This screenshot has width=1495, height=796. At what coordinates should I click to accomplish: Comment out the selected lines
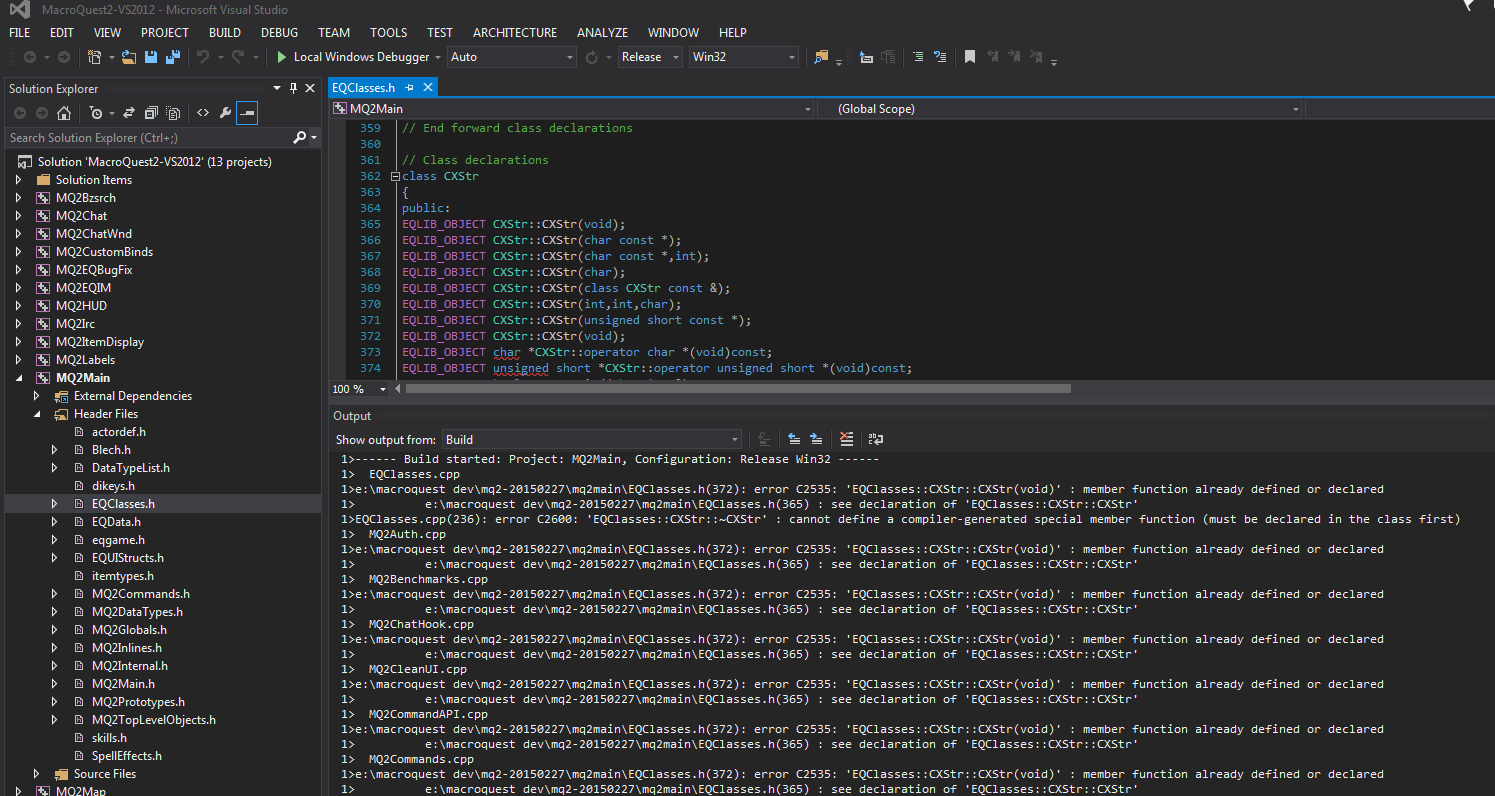[918, 57]
